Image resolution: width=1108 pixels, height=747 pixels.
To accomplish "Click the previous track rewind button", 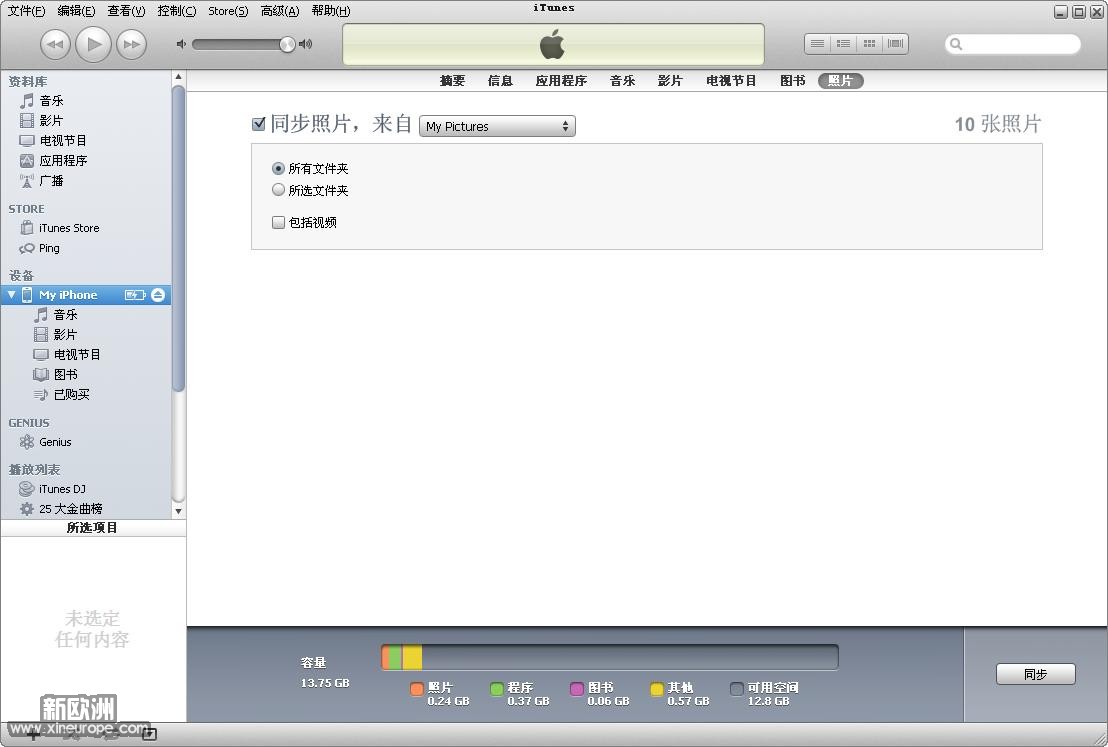I will (55, 45).
